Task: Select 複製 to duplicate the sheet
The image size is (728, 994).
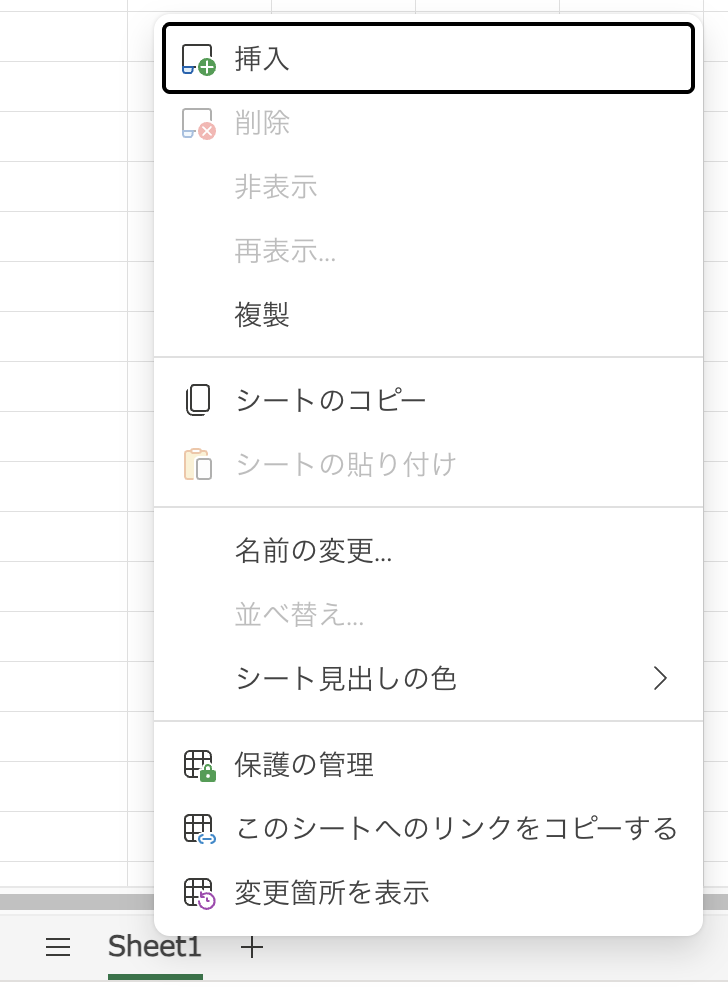Action: 262,315
